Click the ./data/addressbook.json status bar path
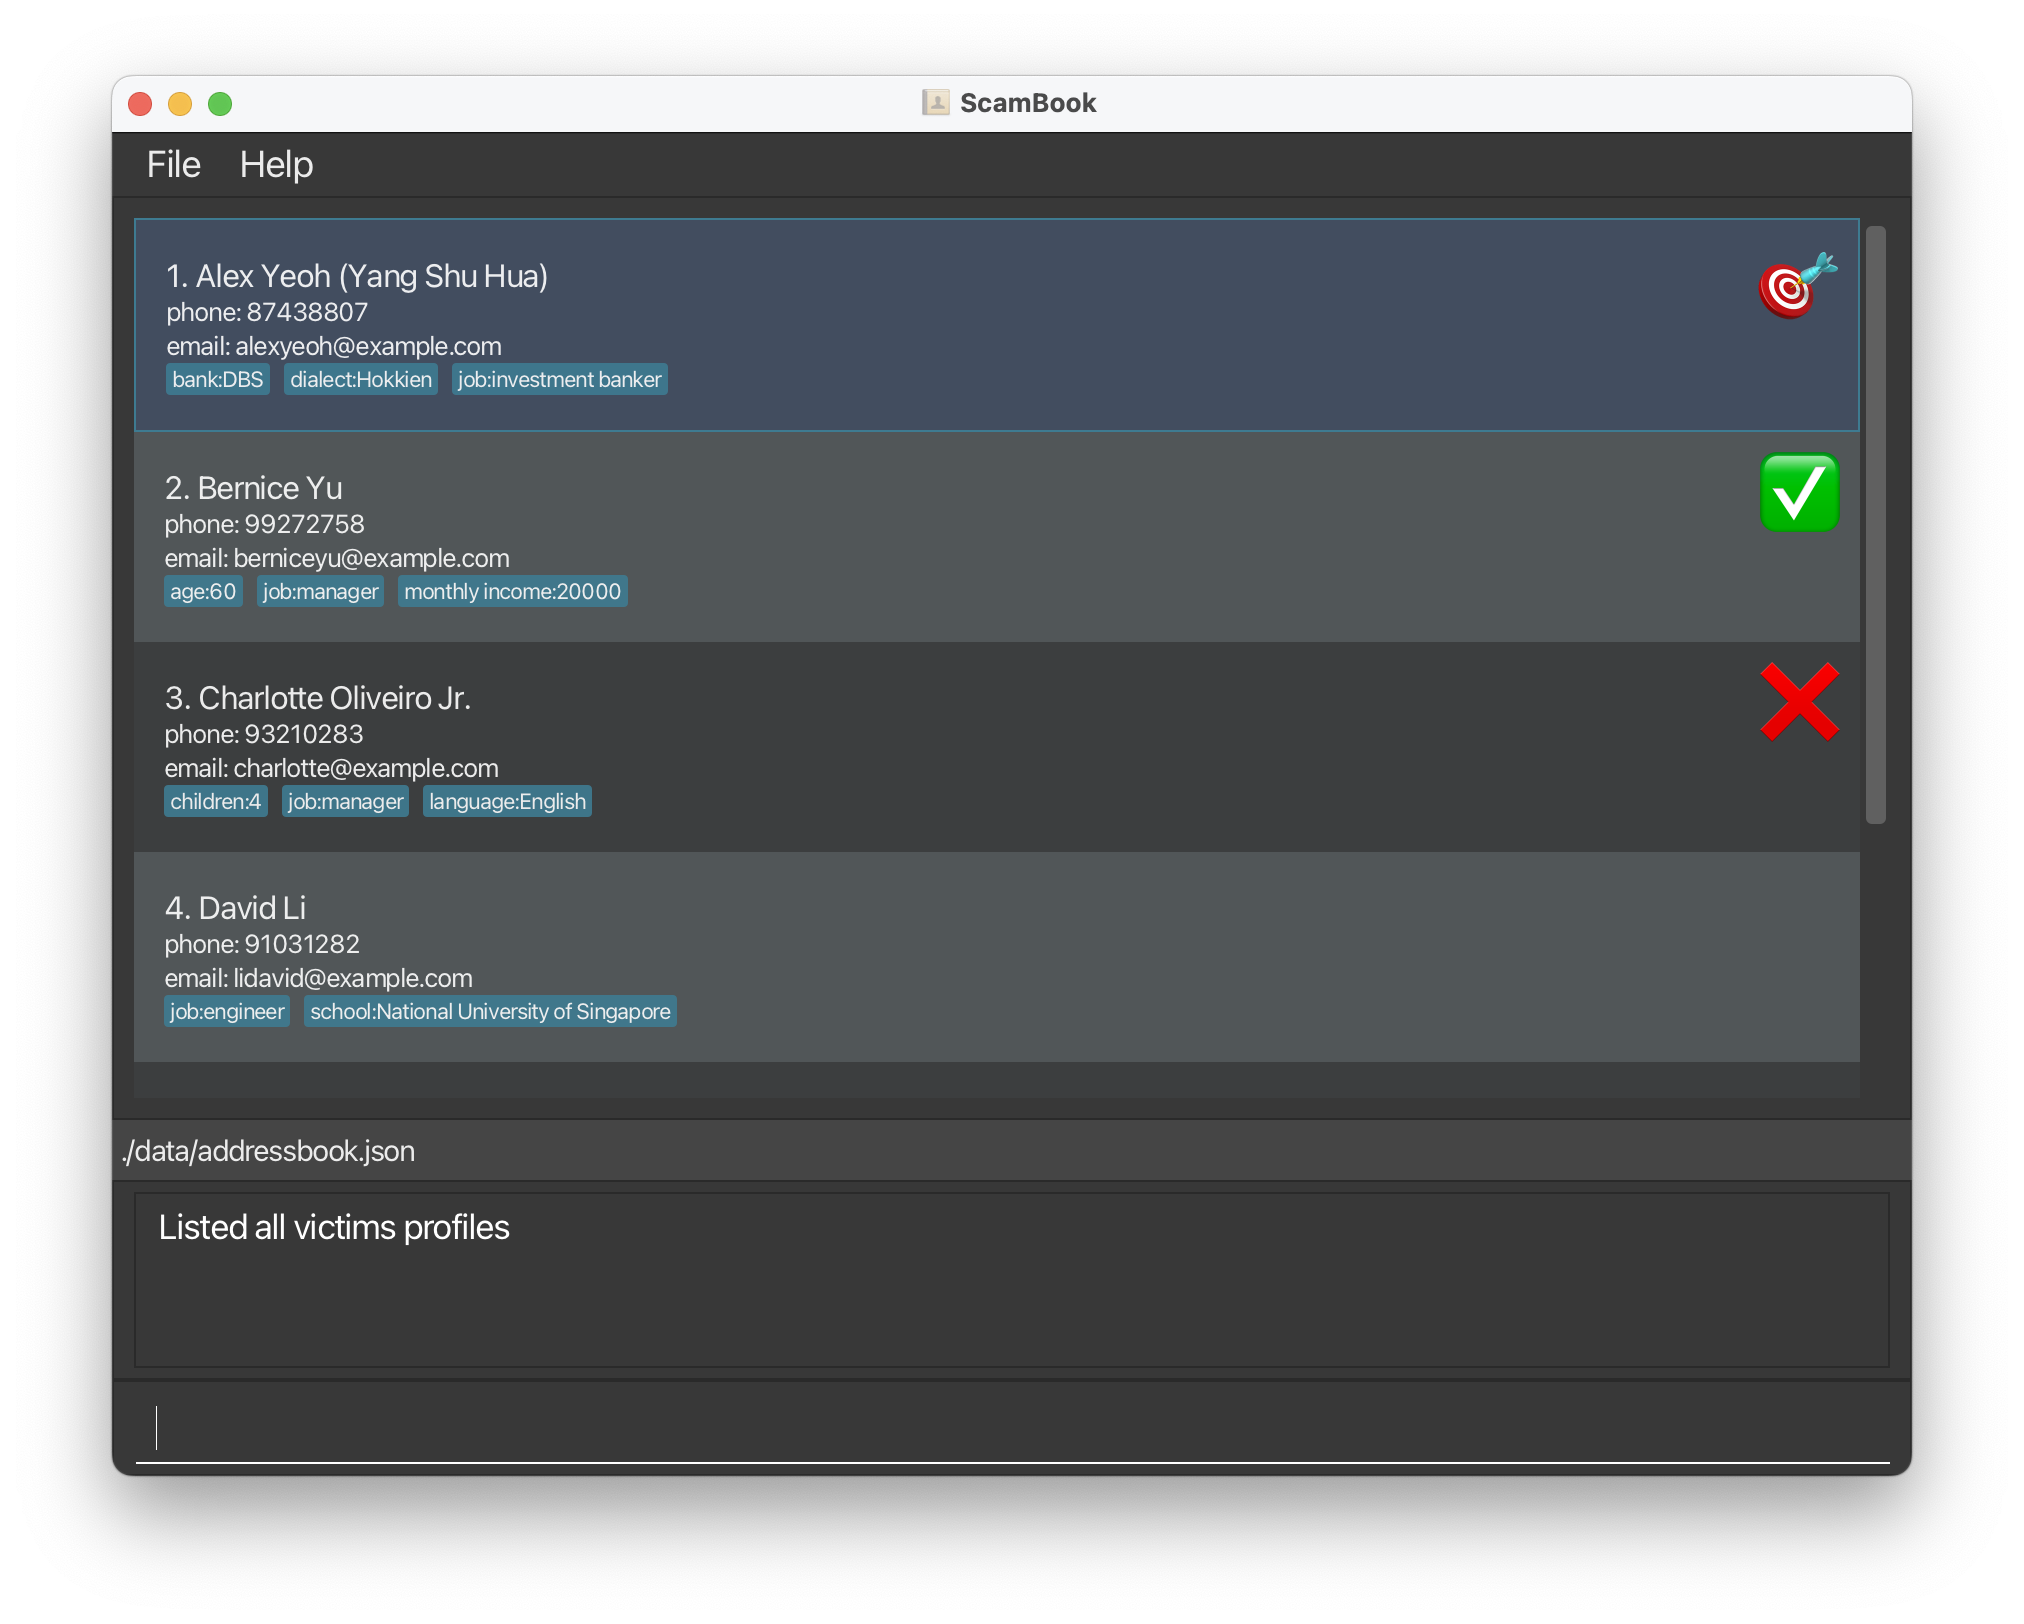 (x=268, y=1151)
